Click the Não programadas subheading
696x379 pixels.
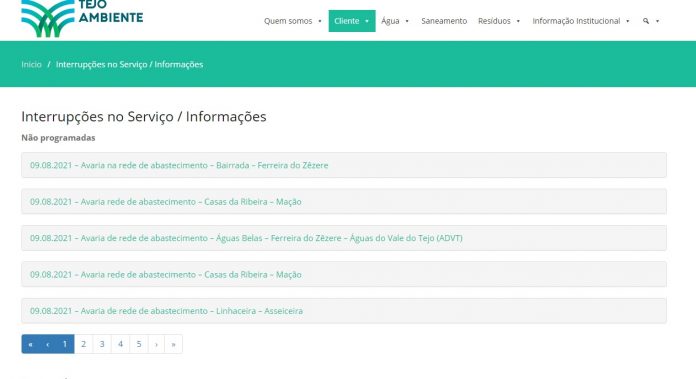point(58,138)
